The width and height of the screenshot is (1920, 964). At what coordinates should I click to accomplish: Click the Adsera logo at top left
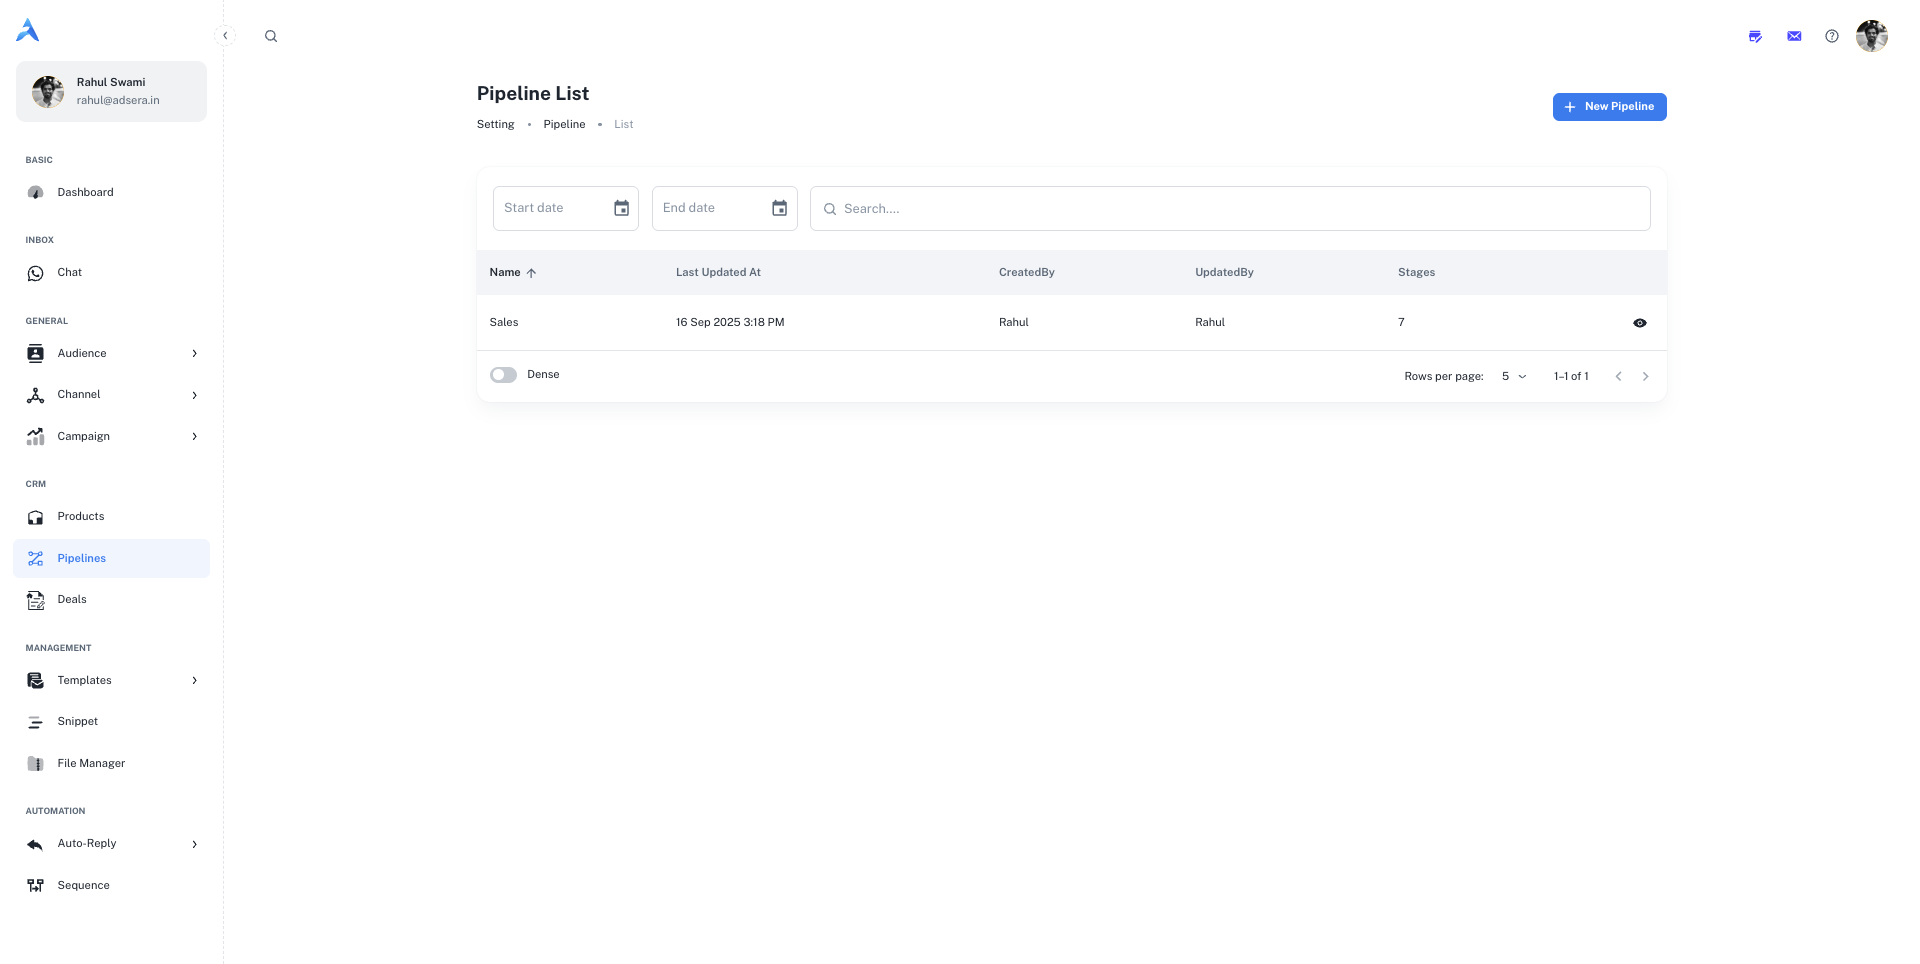pyautogui.click(x=28, y=31)
